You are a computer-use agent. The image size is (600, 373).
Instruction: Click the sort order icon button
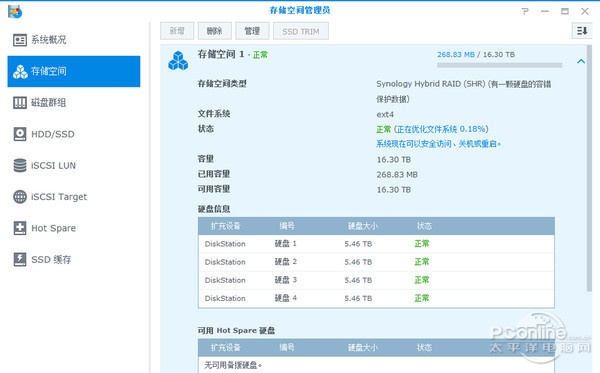click(582, 31)
